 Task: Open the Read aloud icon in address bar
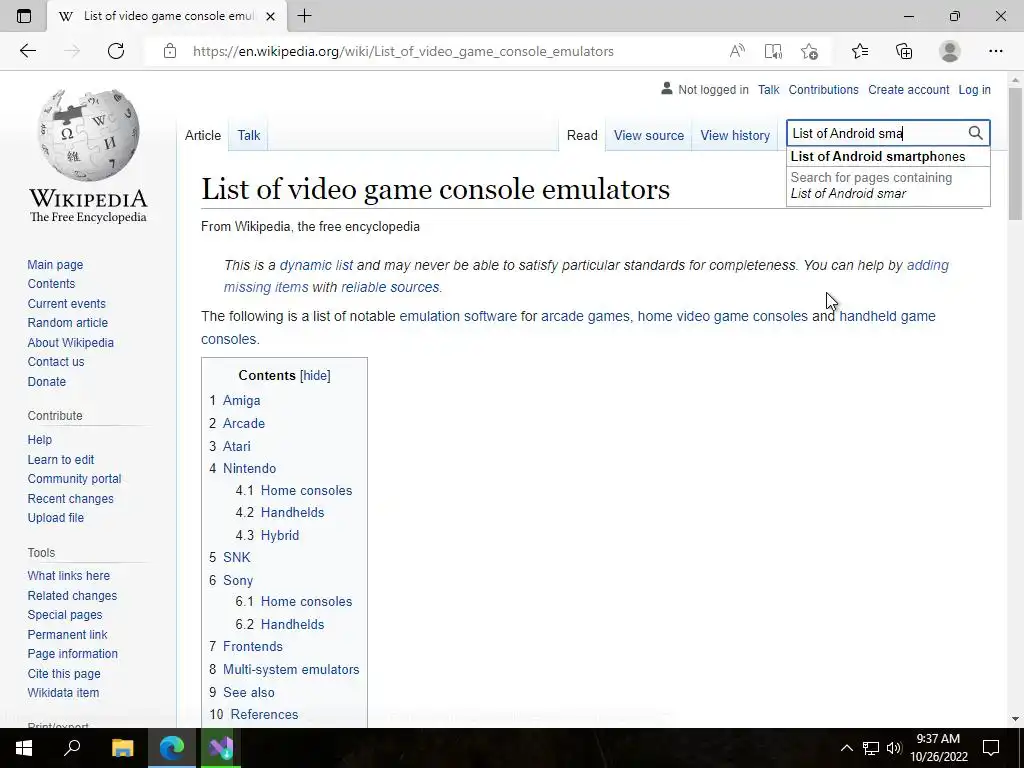click(x=737, y=51)
